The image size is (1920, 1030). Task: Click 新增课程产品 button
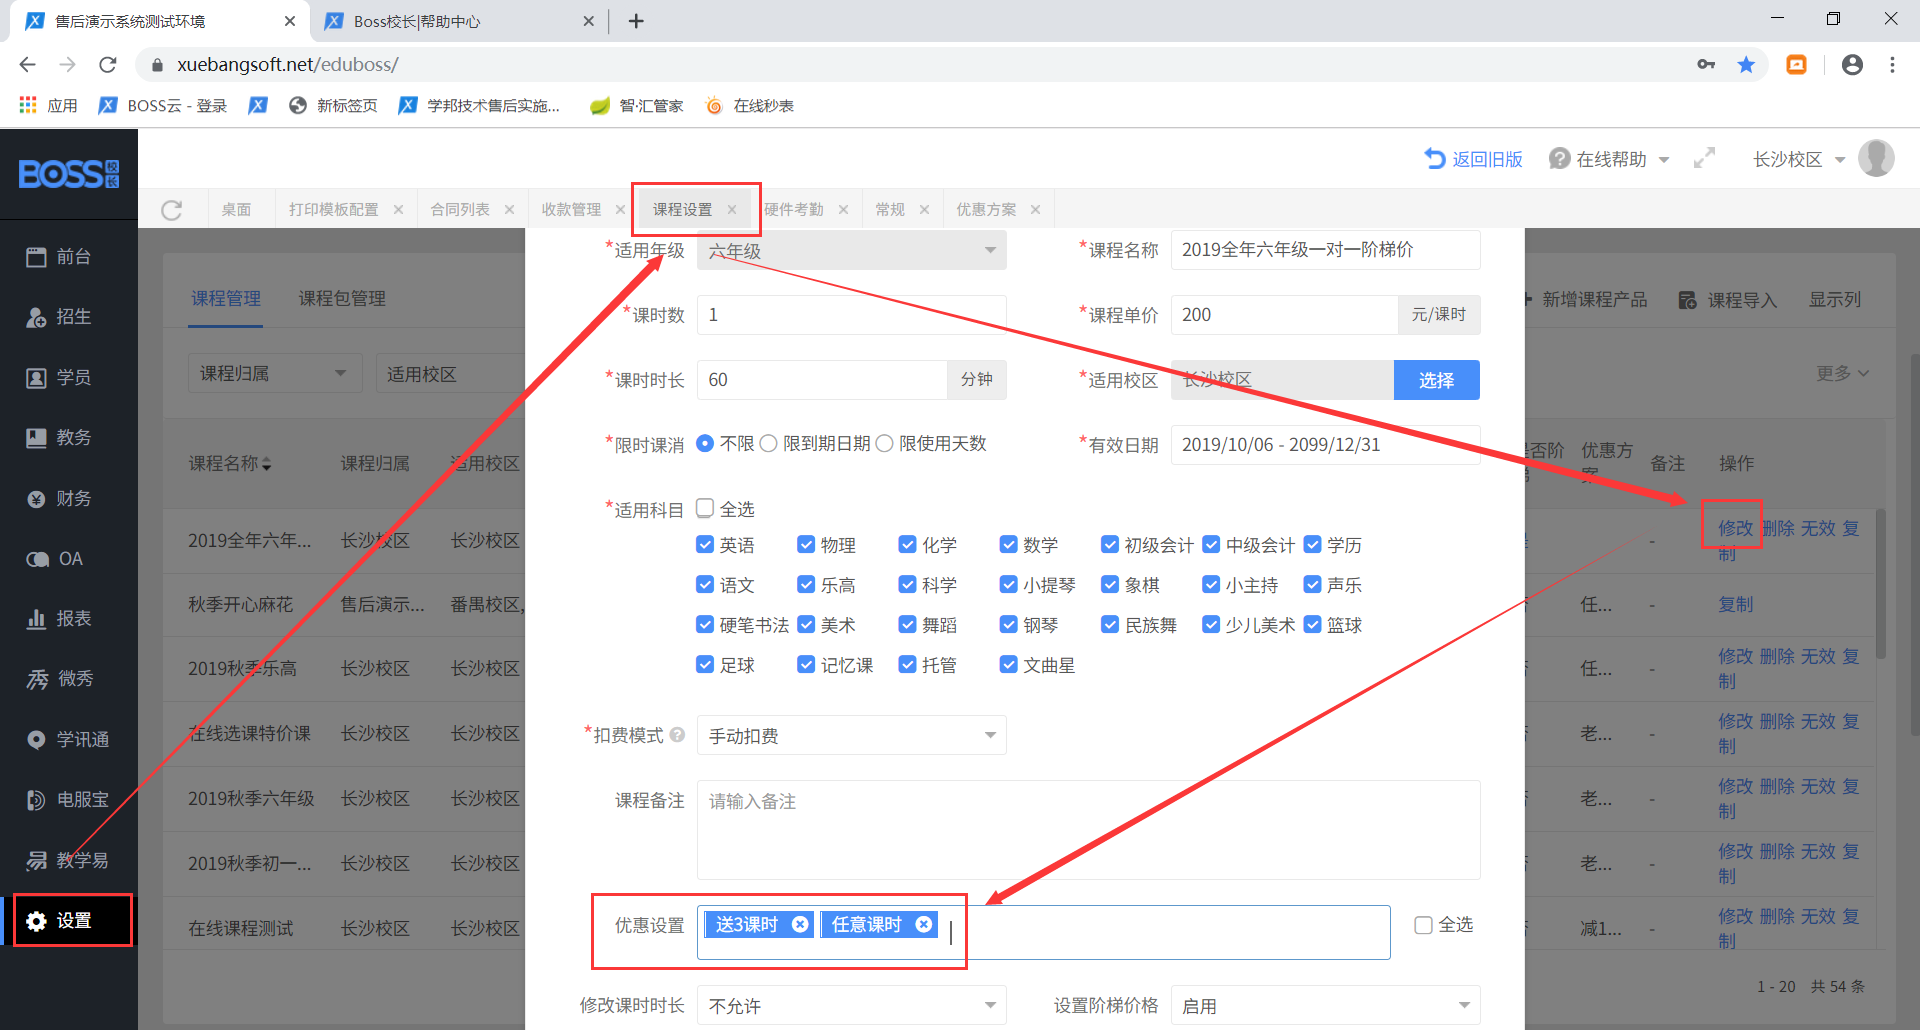click(x=1586, y=299)
